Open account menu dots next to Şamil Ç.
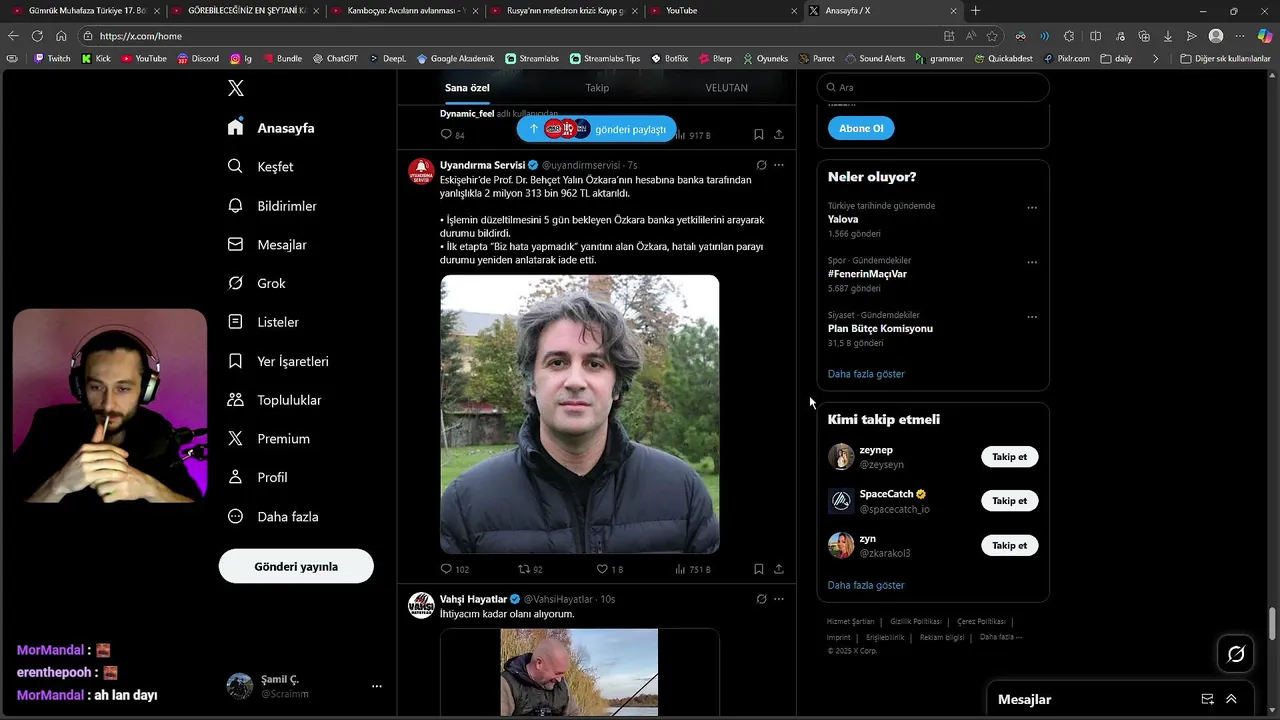 click(377, 686)
